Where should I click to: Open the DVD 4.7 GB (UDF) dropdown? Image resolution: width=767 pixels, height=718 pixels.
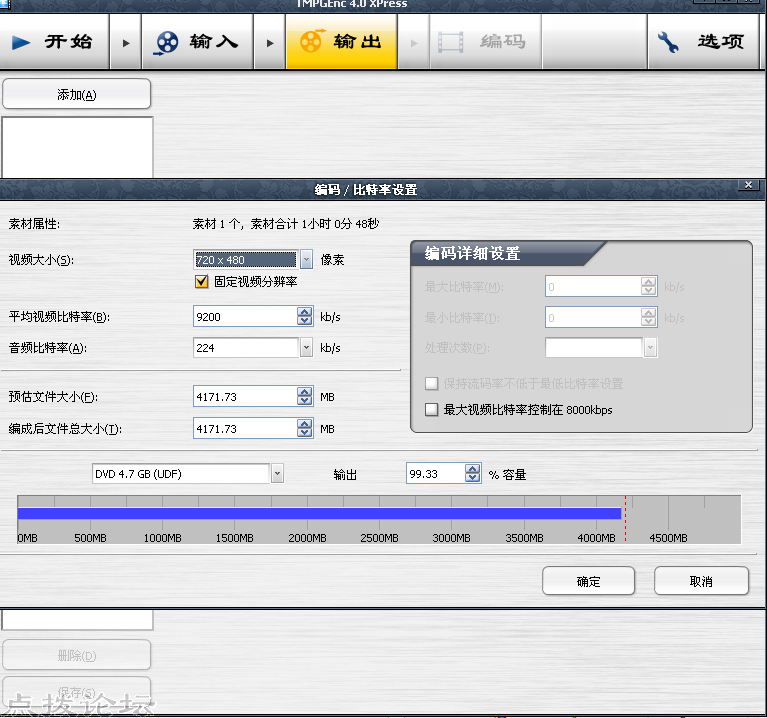pos(277,473)
